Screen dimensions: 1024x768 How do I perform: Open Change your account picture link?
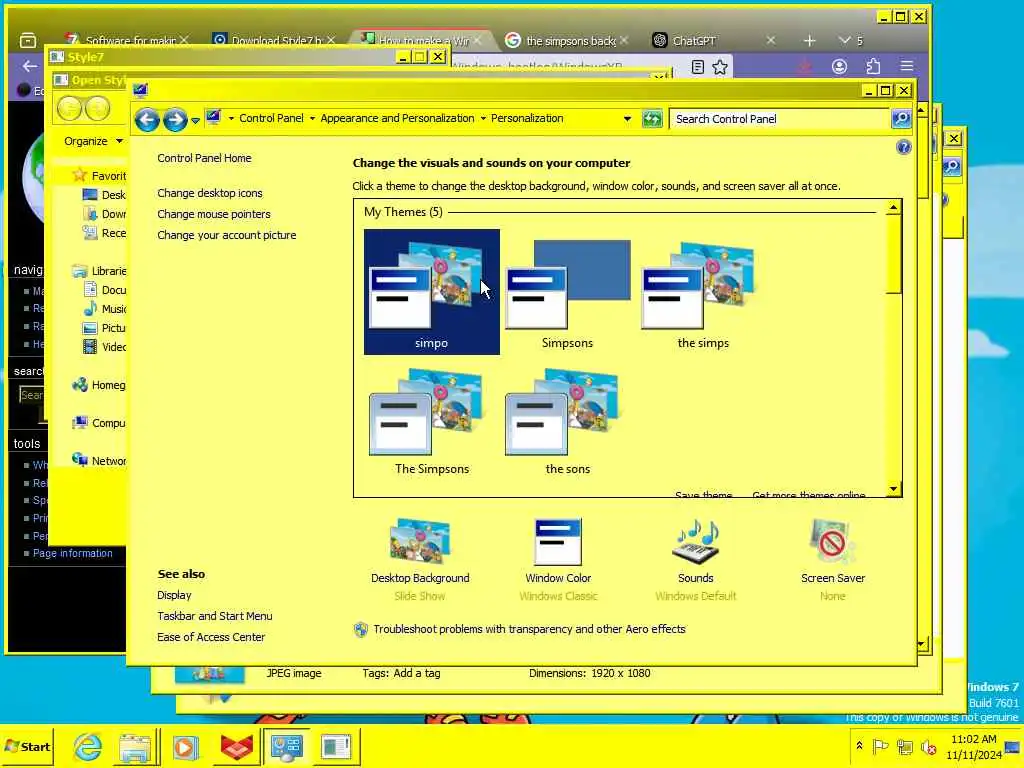tap(227, 235)
